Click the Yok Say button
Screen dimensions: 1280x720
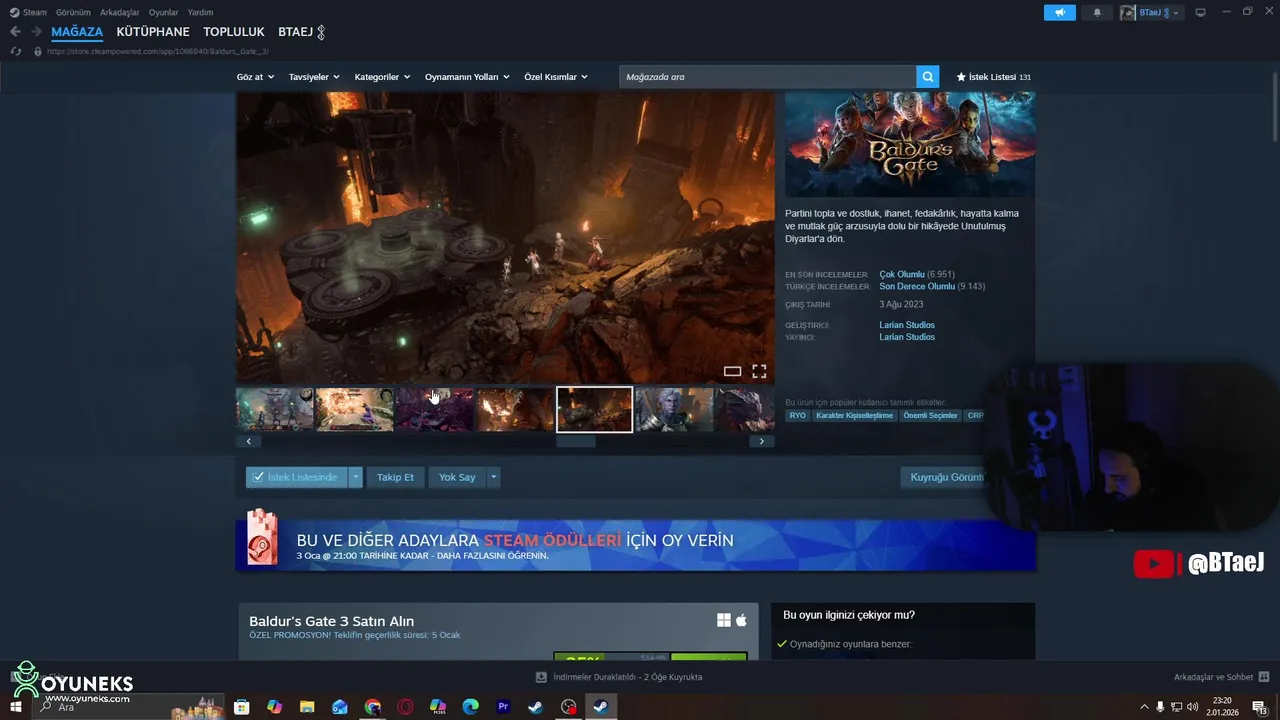(457, 477)
